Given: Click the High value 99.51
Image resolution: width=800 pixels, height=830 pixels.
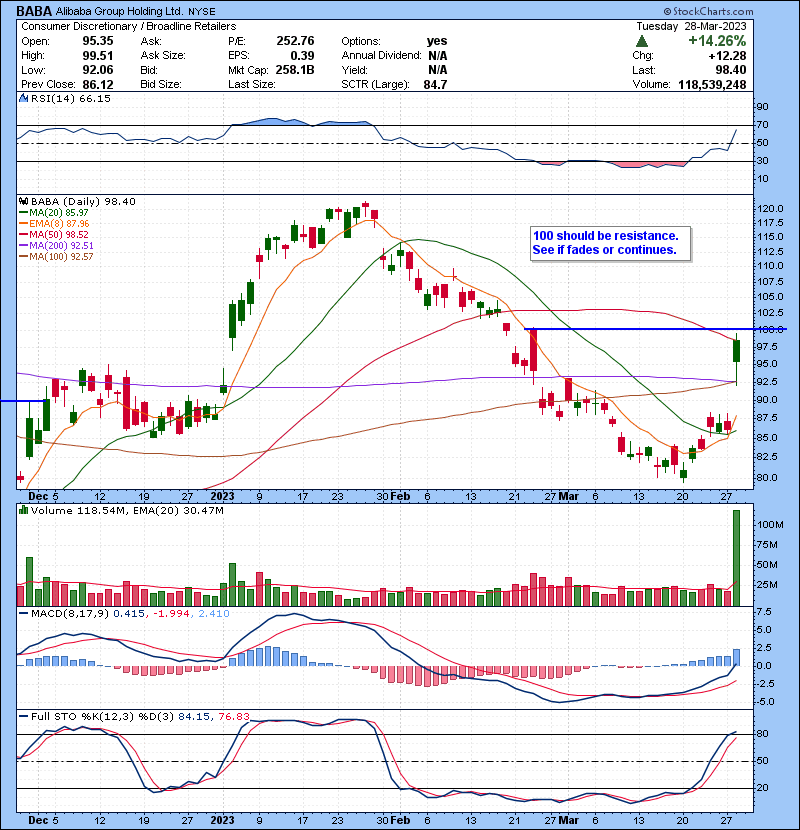Looking at the screenshot, I should coord(97,56).
